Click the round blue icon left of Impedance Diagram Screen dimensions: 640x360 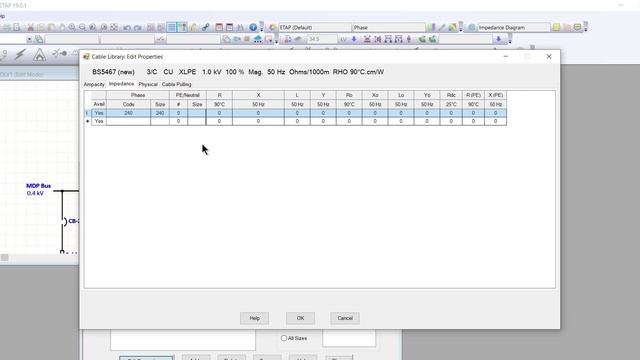click(x=472, y=27)
